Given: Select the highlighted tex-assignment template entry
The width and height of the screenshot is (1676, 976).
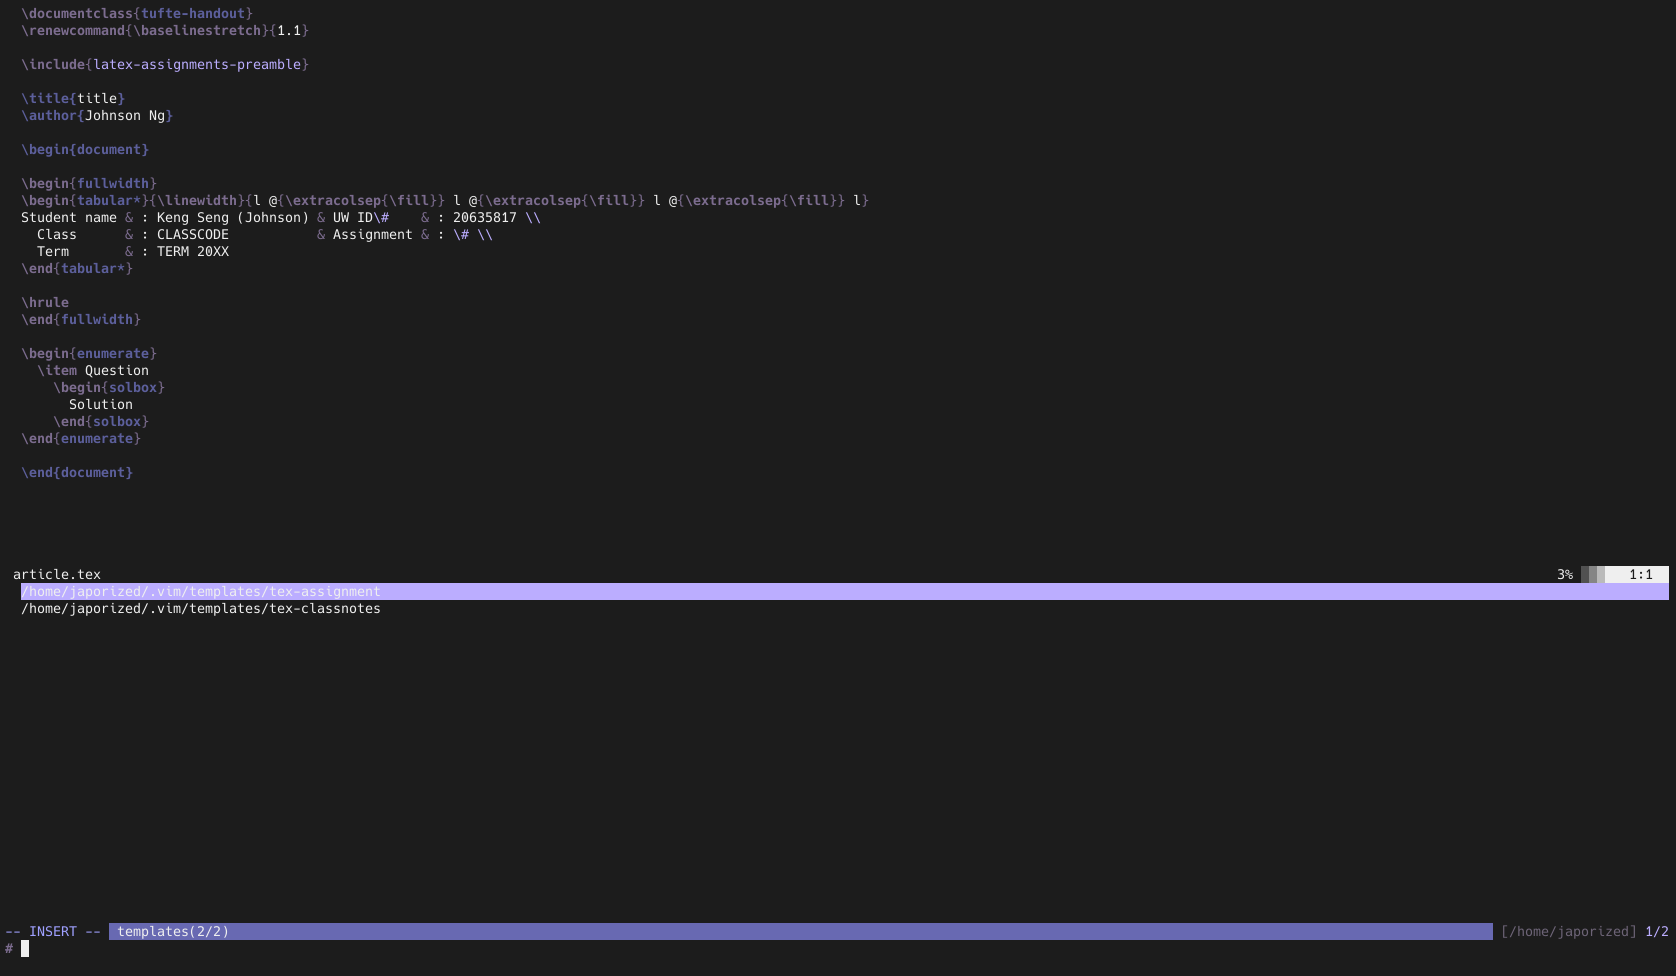Looking at the screenshot, I should (x=200, y=592).
